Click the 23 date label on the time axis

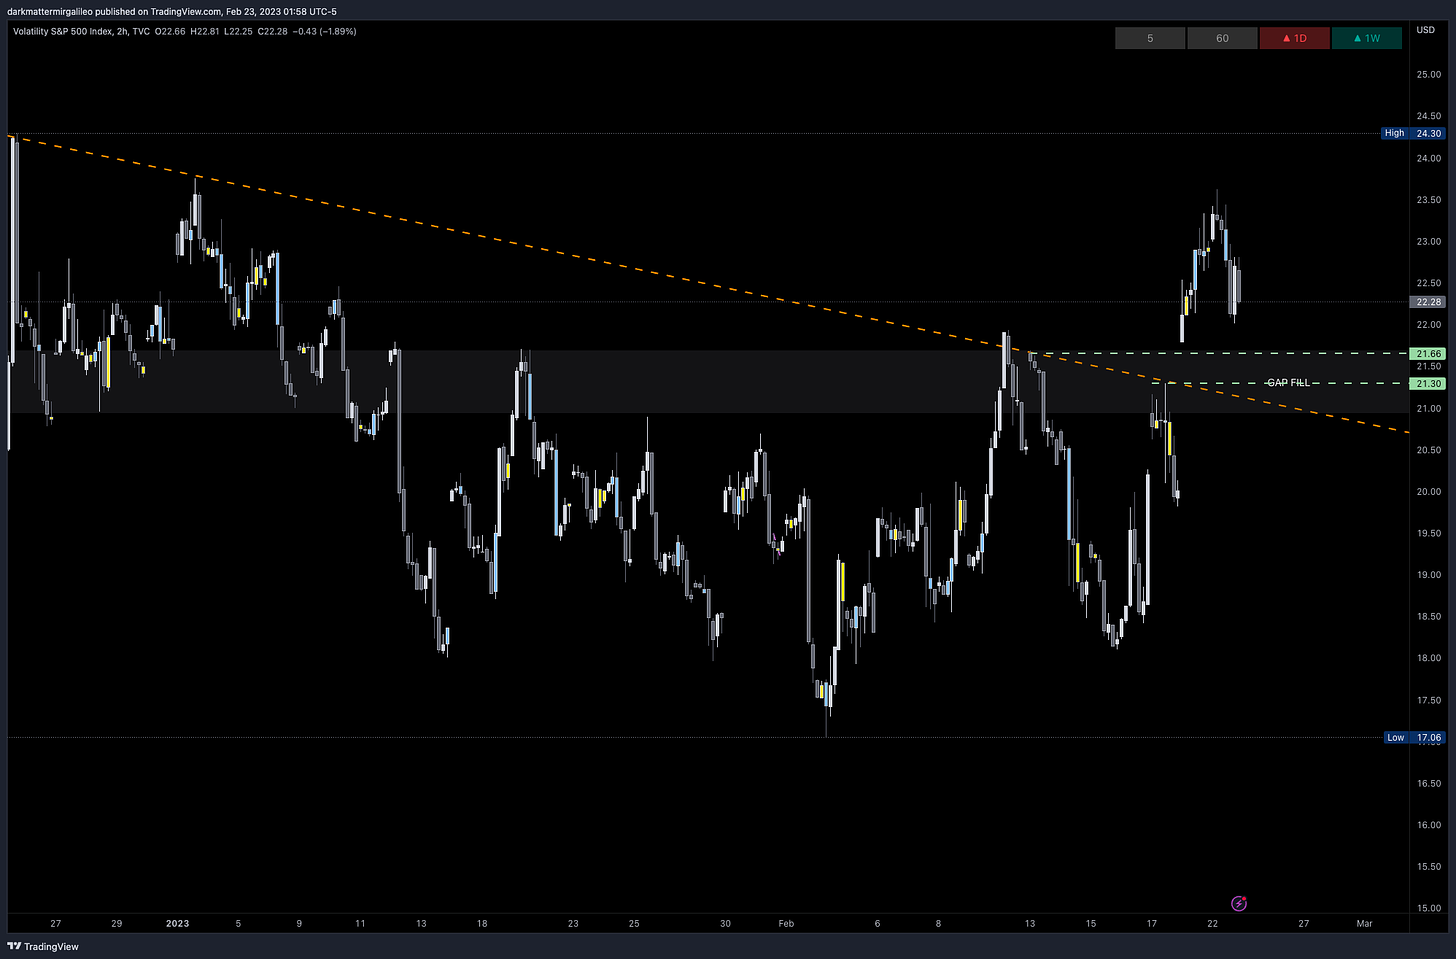pyautogui.click(x=573, y=923)
